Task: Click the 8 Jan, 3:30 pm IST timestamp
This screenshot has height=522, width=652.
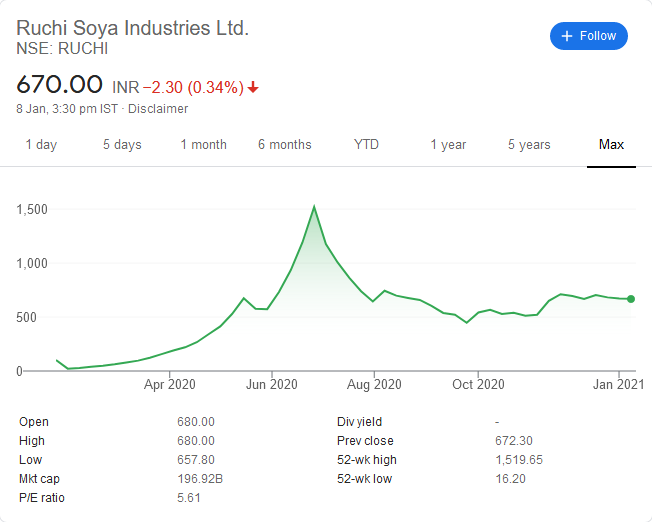Action: [x=67, y=109]
